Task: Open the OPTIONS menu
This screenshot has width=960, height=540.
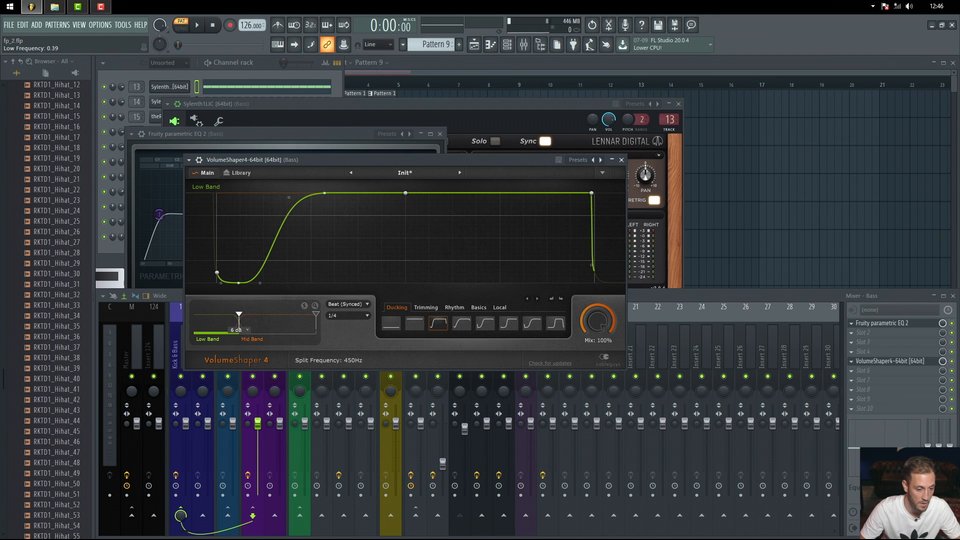Action: [100, 25]
